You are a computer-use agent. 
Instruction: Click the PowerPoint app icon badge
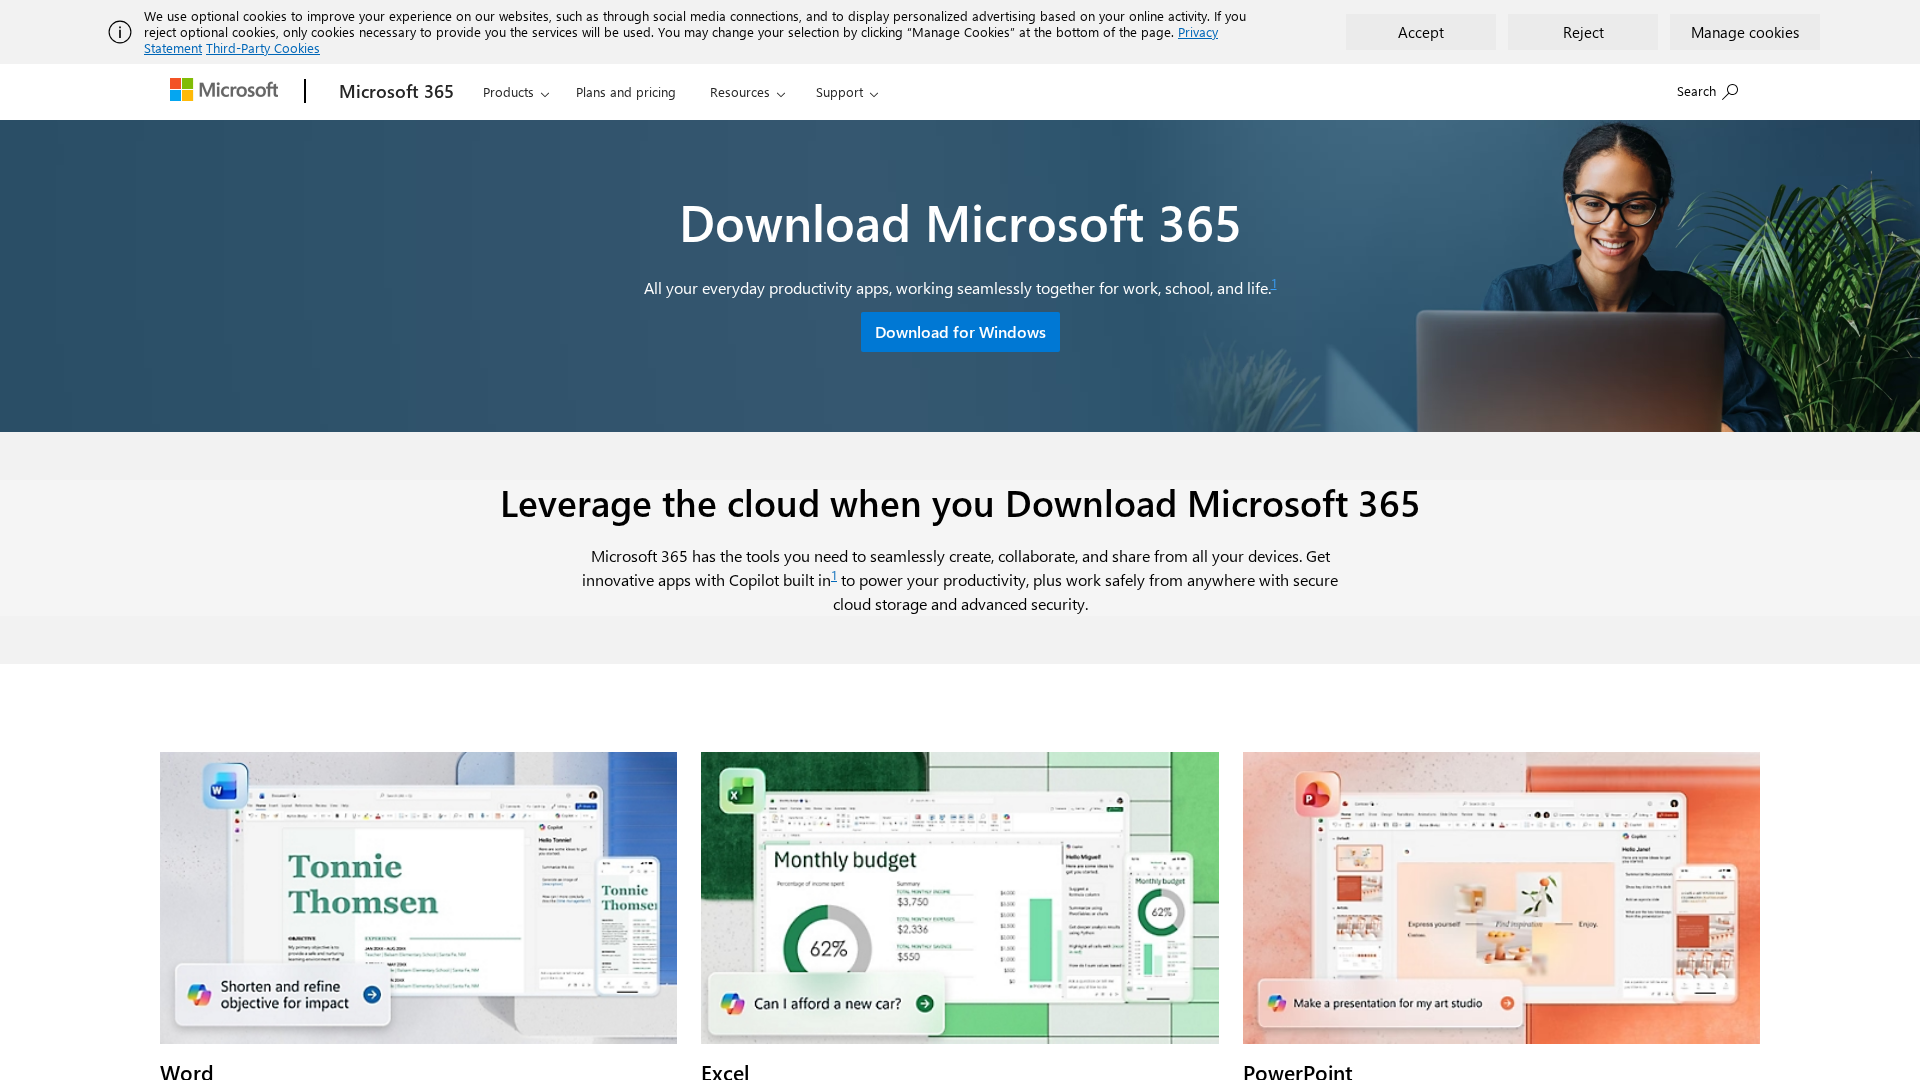pos(1316,795)
